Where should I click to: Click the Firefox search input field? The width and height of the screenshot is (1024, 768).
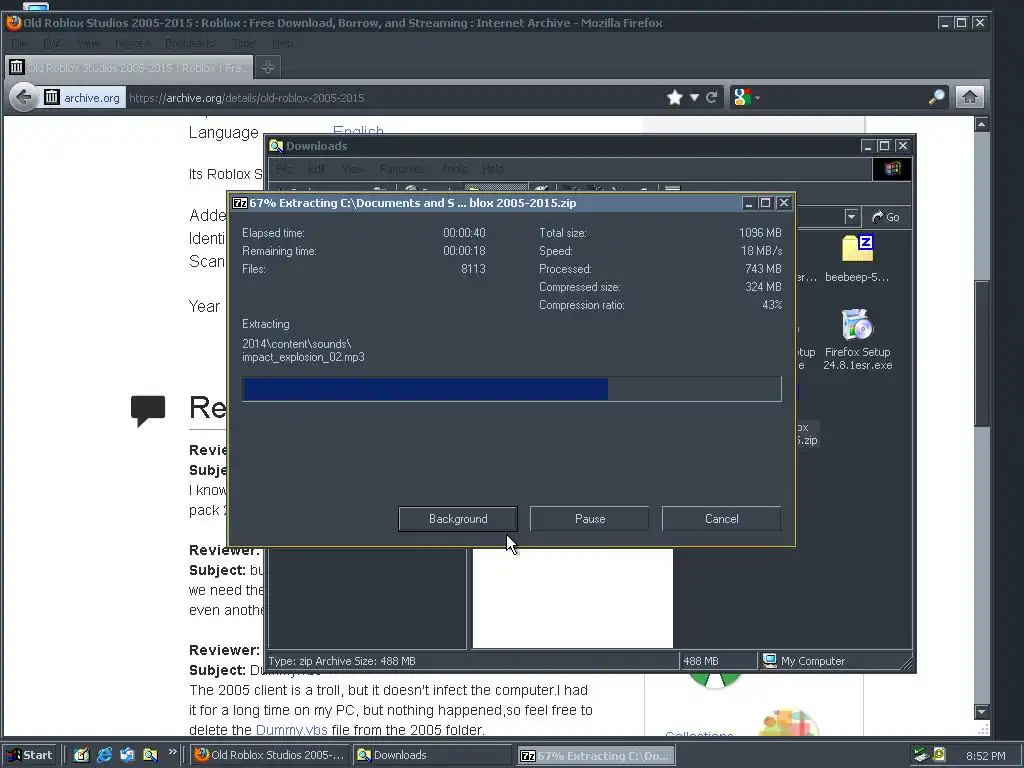coord(842,98)
